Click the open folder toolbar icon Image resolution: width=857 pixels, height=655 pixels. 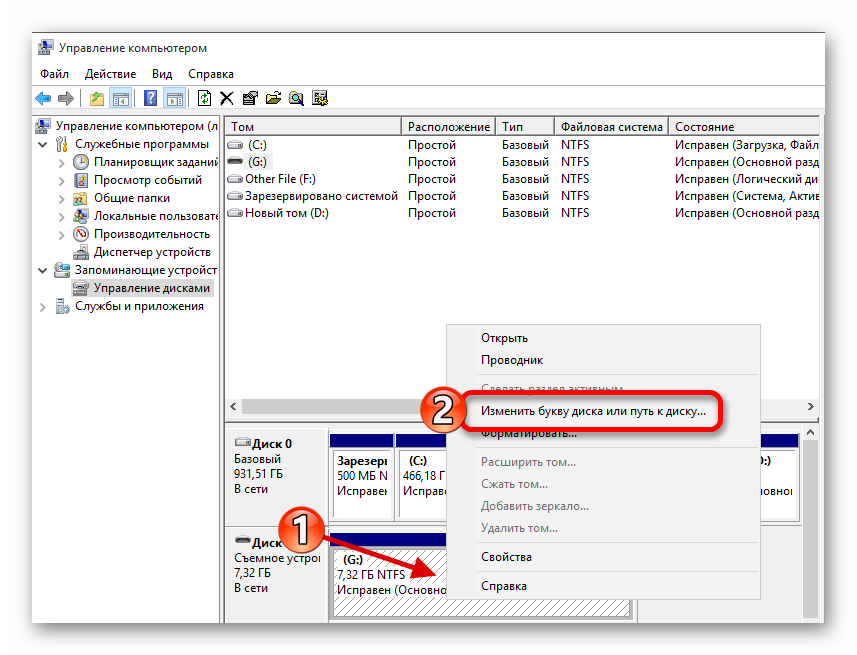(273, 98)
